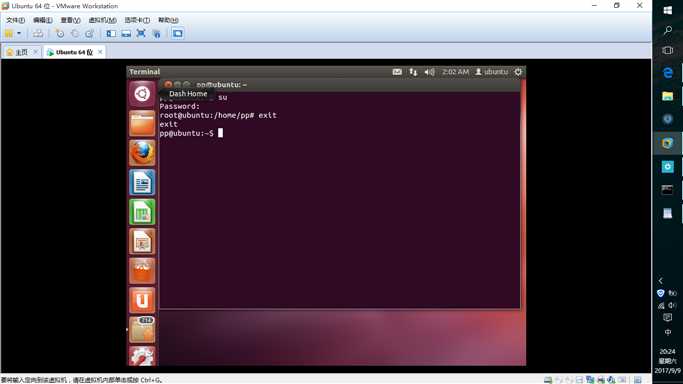Open the Files manager in Ubuntu launcher
Image resolution: width=683 pixels, height=384 pixels.
point(142,123)
